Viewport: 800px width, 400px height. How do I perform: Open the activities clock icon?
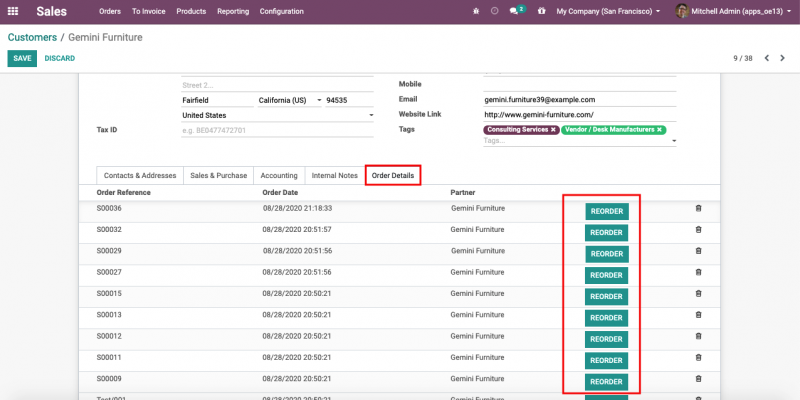(x=494, y=11)
